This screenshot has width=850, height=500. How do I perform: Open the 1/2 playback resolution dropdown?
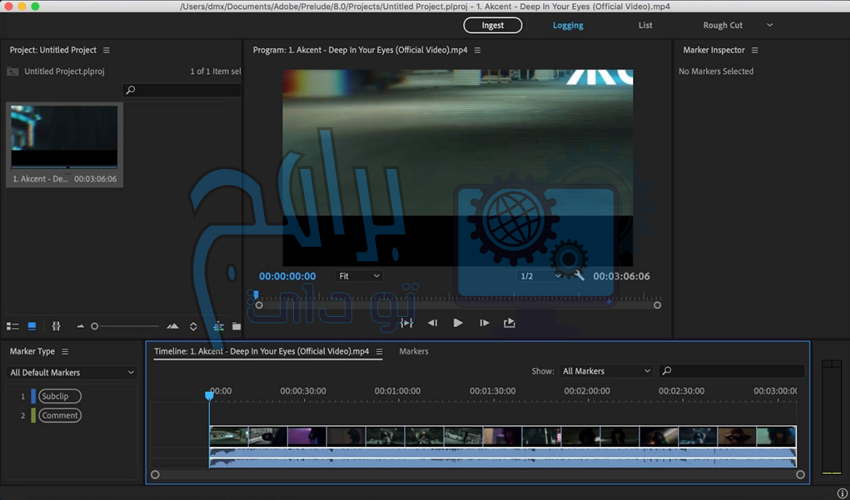coord(541,276)
